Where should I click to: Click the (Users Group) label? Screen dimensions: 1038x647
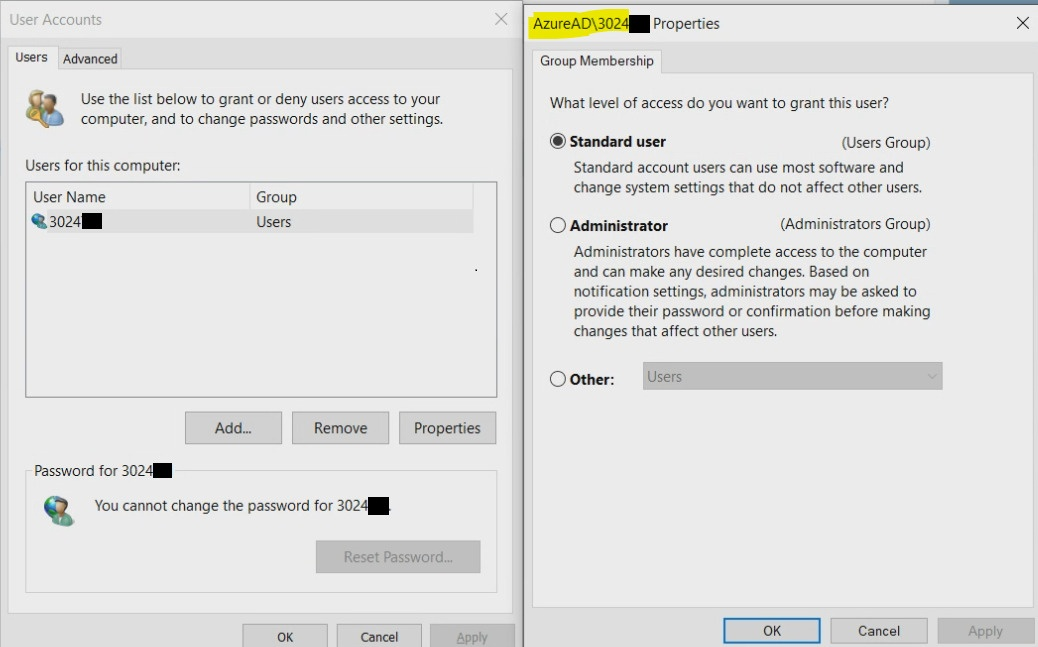tap(886, 142)
